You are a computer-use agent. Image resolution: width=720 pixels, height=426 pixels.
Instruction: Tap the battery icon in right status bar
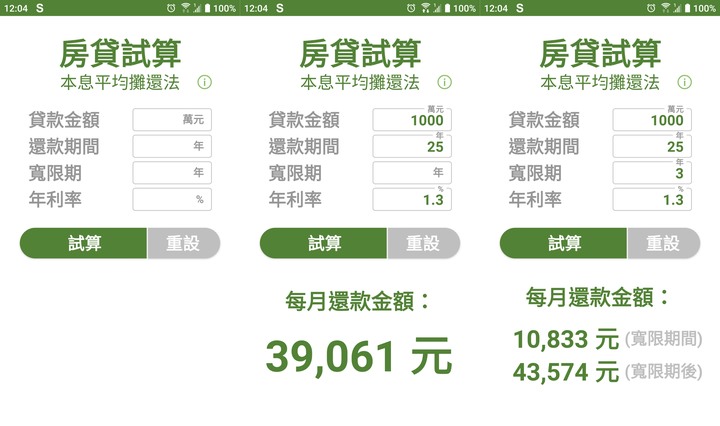pyautogui.click(x=687, y=8)
